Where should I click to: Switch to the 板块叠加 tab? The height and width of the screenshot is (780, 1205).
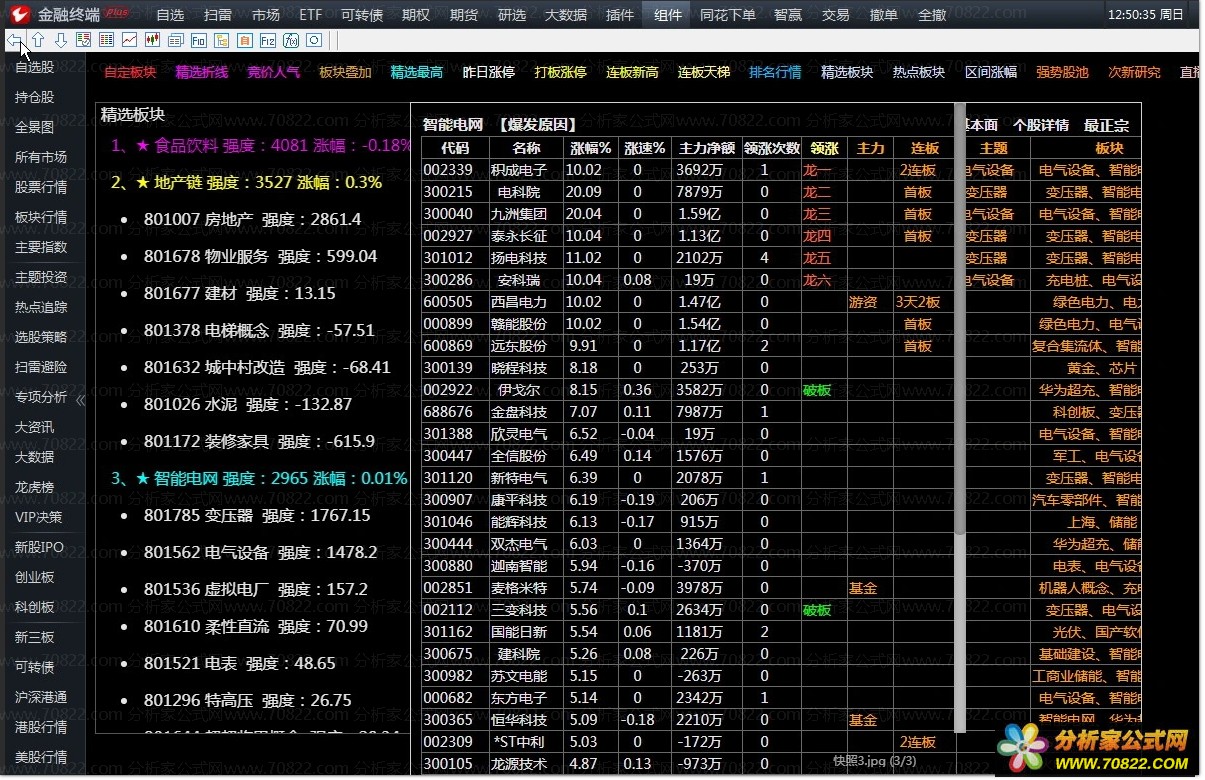coord(345,72)
